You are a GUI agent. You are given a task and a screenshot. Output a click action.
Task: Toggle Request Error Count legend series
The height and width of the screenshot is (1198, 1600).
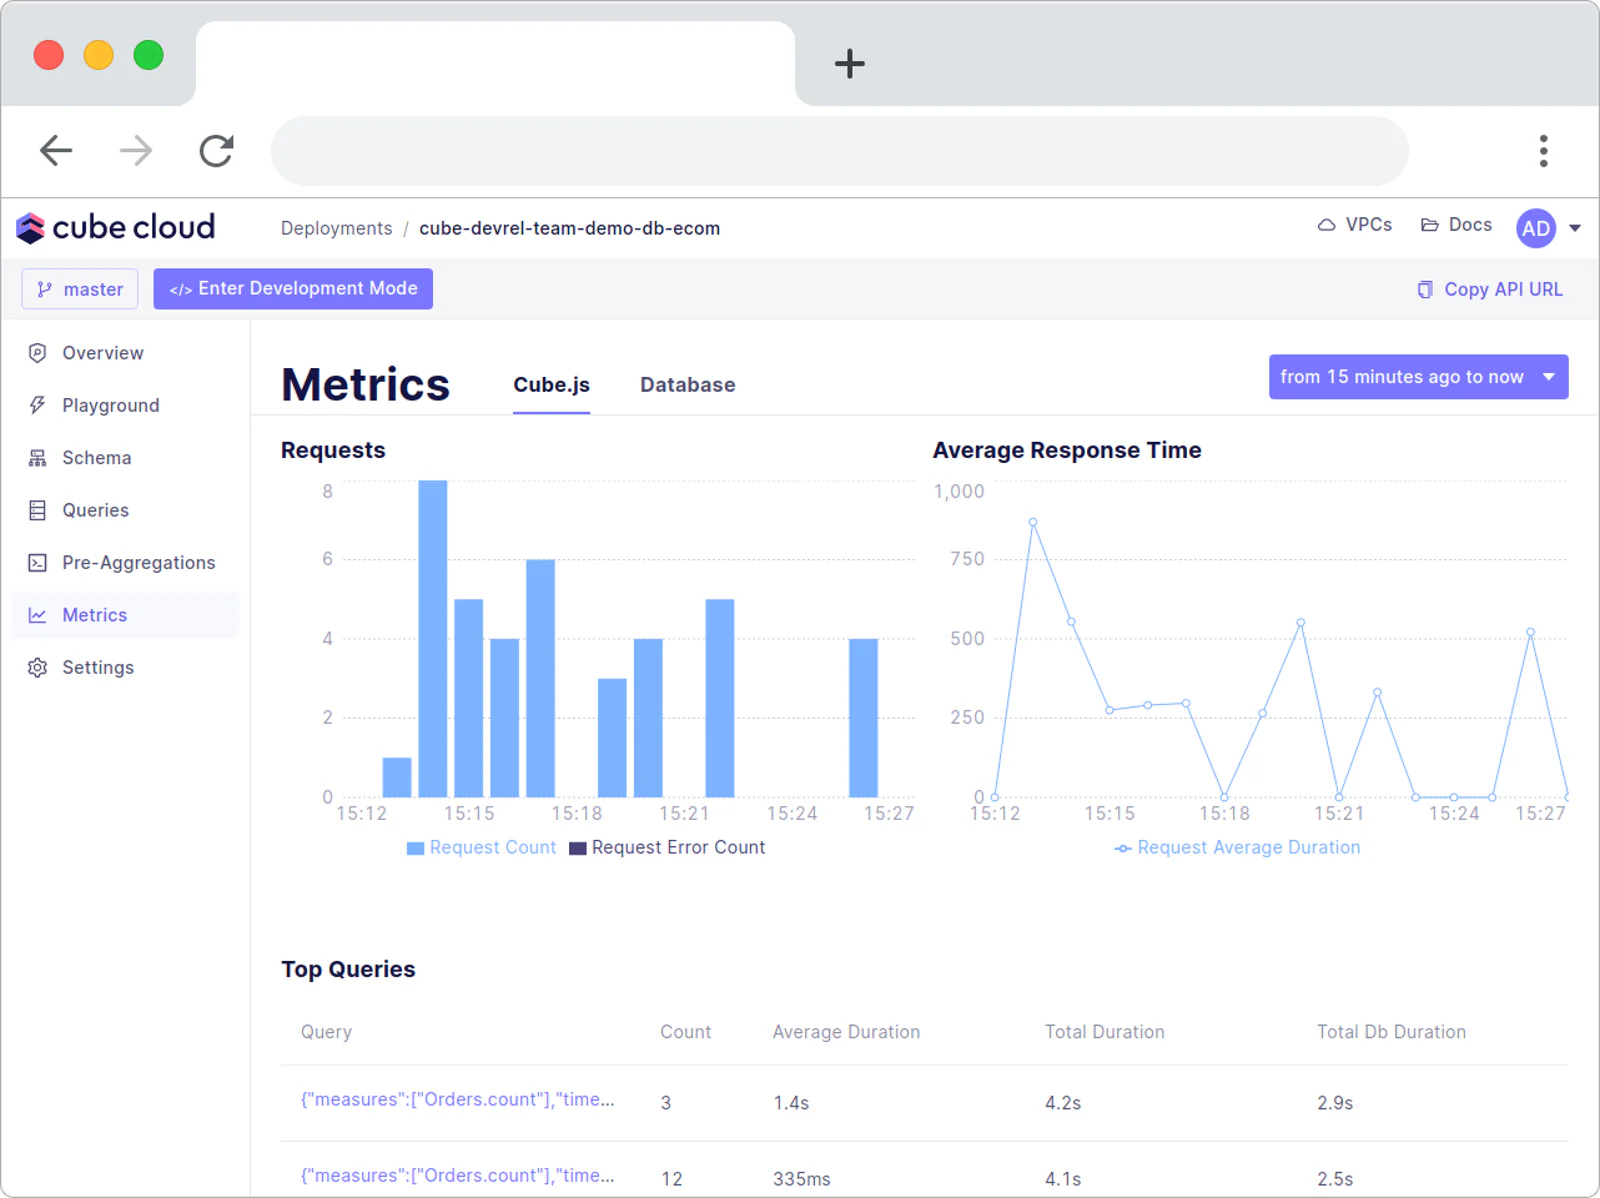(667, 848)
